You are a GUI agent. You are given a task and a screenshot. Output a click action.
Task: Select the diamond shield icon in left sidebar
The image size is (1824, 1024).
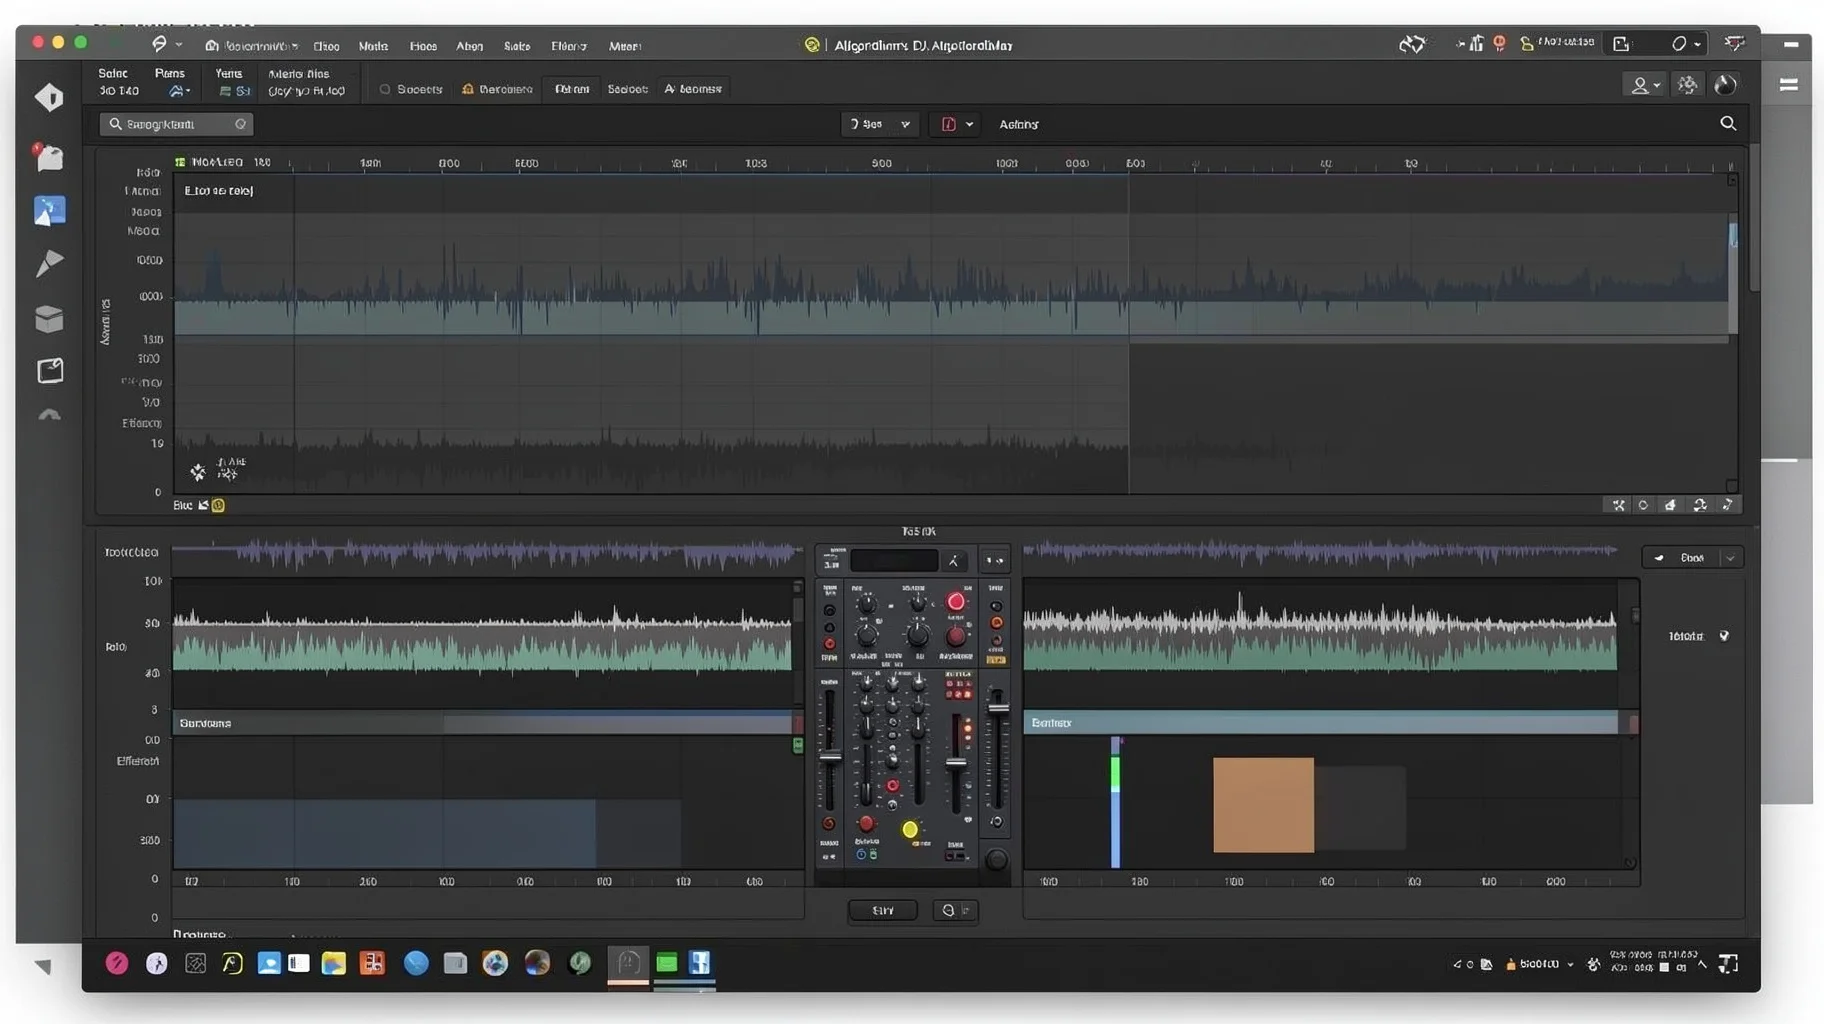coord(49,97)
